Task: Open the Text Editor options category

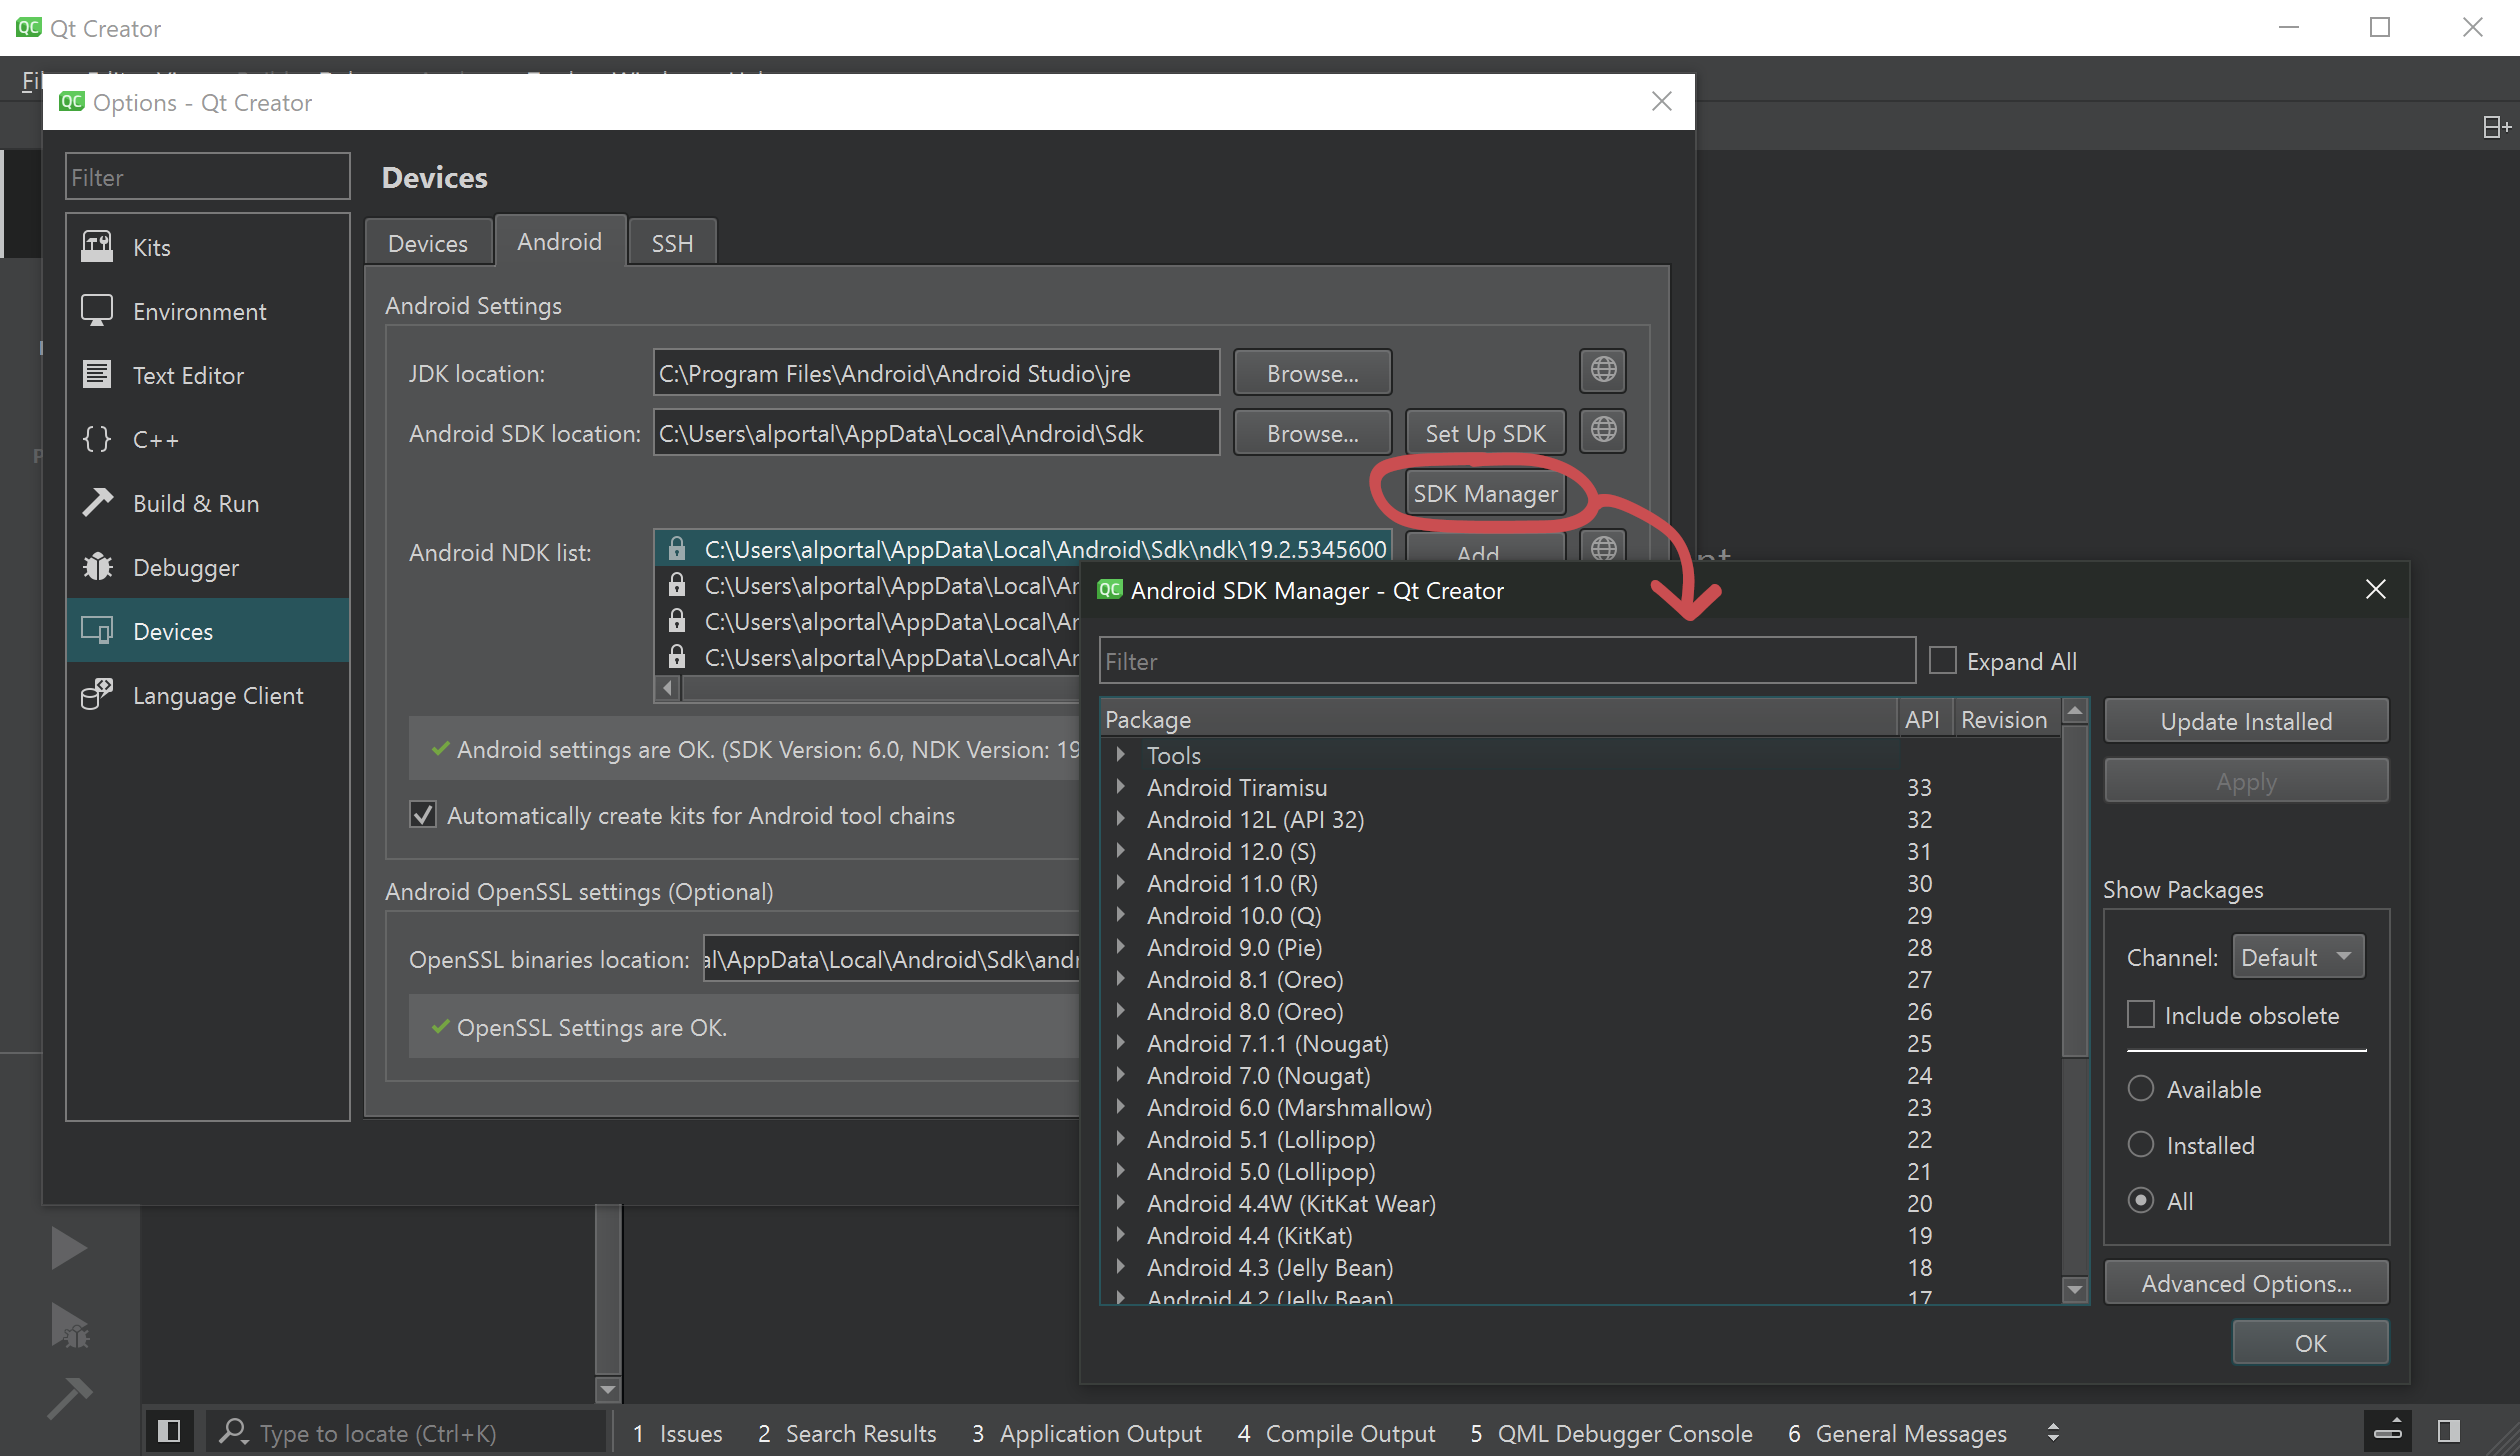Action: click(x=208, y=375)
